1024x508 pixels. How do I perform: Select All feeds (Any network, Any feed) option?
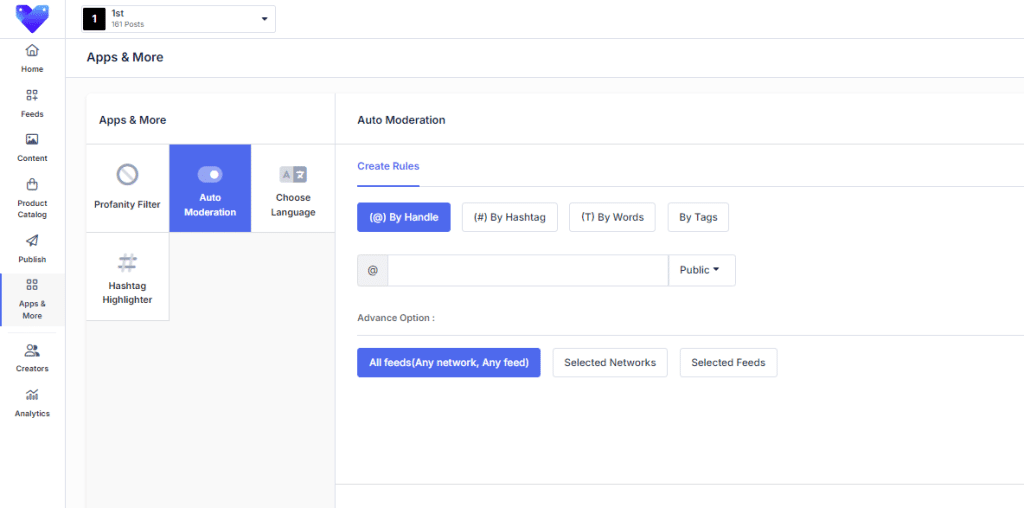[448, 363]
